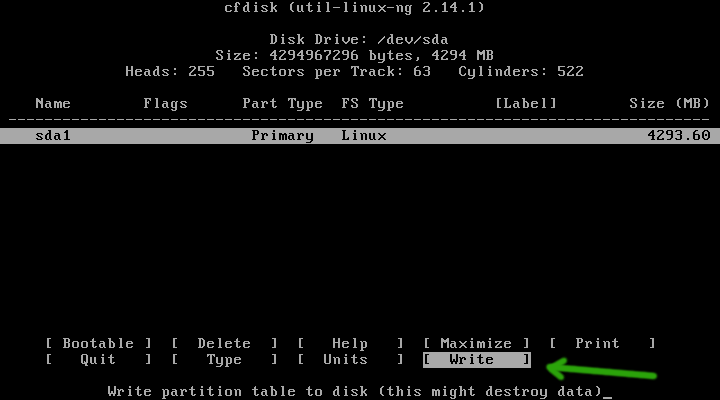Click the Cylinders: 522 text
Screen dimensions: 720x400
[x=521, y=72]
